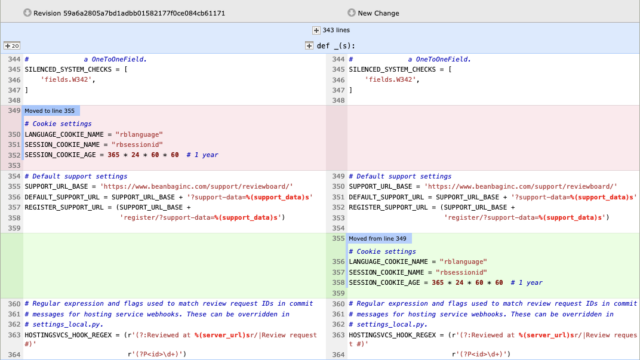
Task: Click left '# settings_local.py.' comment
Action: pyautogui.click(x=64, y=324)
